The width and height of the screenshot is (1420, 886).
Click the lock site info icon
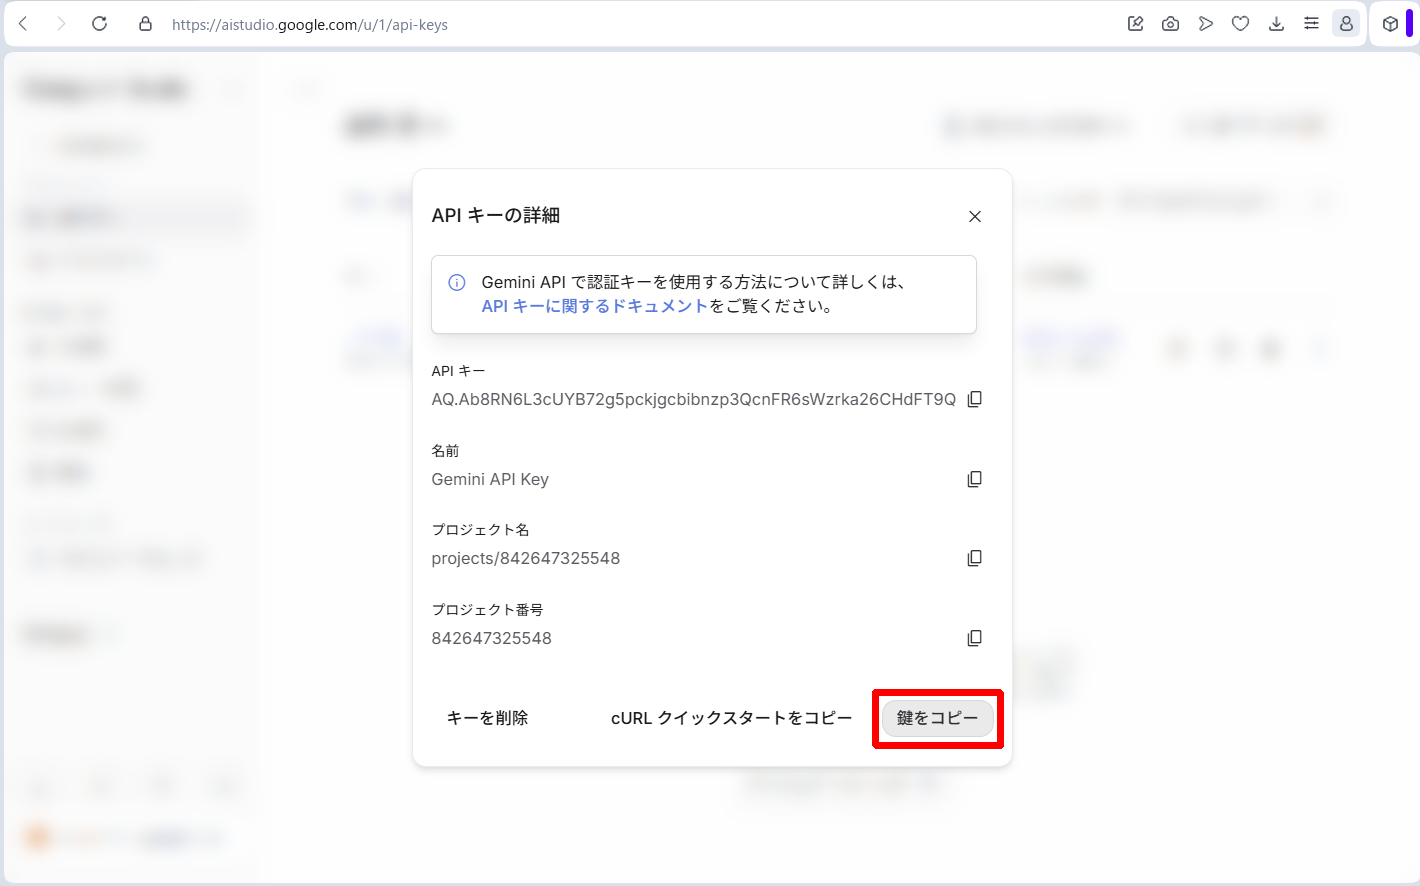(146, 24)
